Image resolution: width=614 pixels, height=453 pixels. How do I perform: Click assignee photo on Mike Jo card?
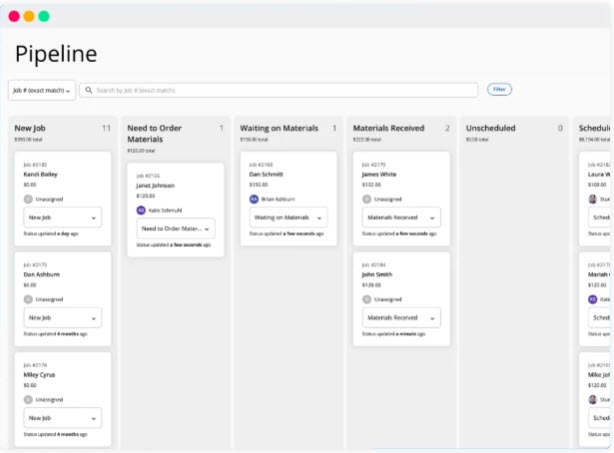[592, 399]
